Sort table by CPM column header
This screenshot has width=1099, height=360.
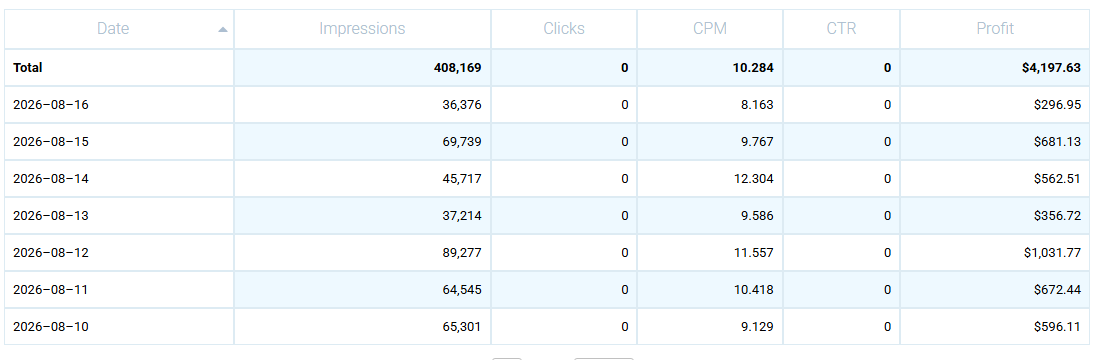710,29
